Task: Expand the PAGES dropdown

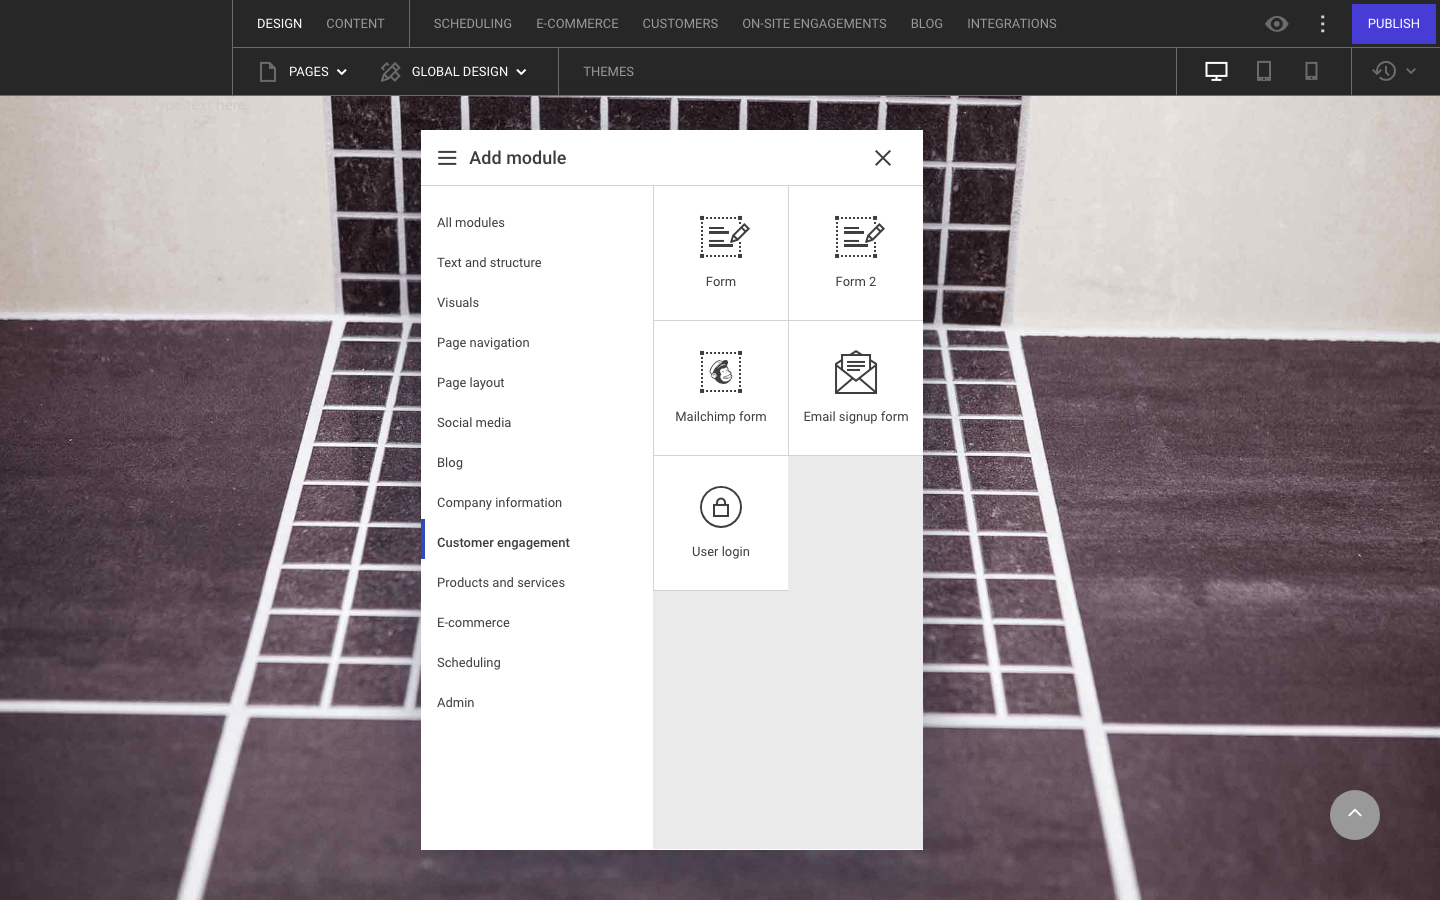Action: point(342,71)
